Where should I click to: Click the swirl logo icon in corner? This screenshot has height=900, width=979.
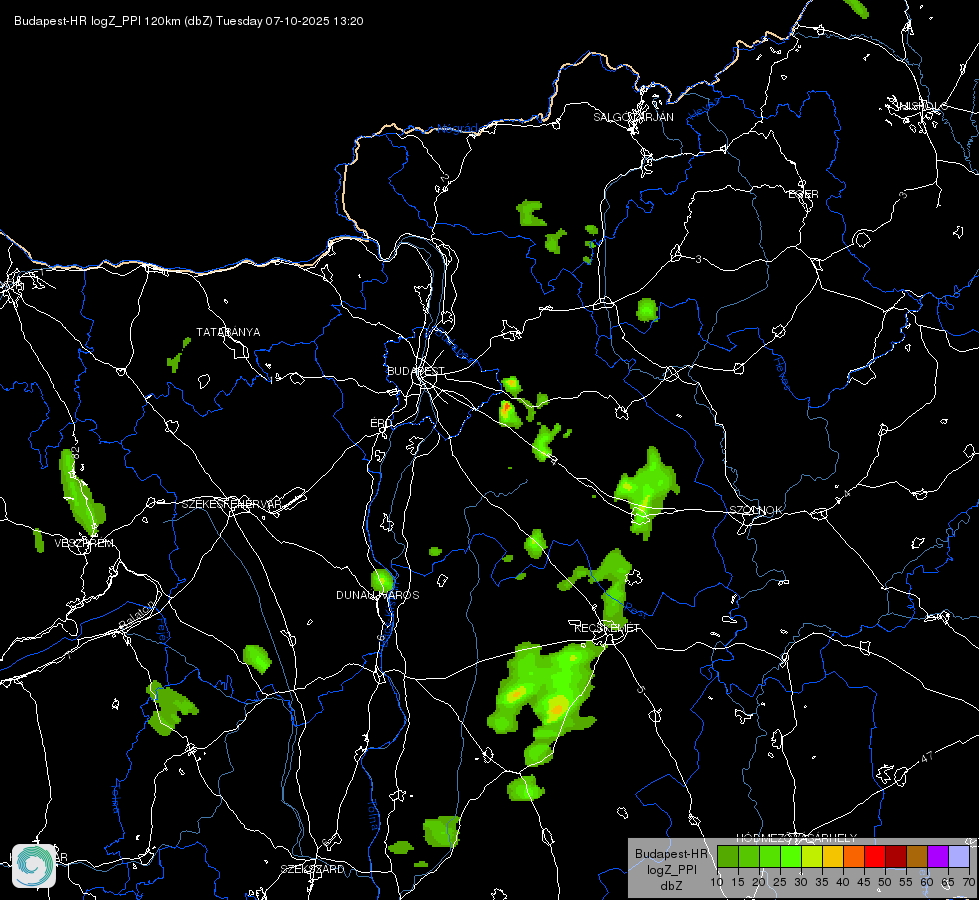[34, 866]
